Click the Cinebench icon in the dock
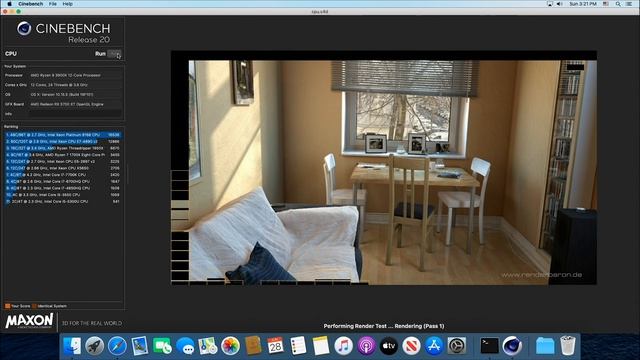Image resolution: width=640 pixels, height=360 pixels. [x=512, y=346]
